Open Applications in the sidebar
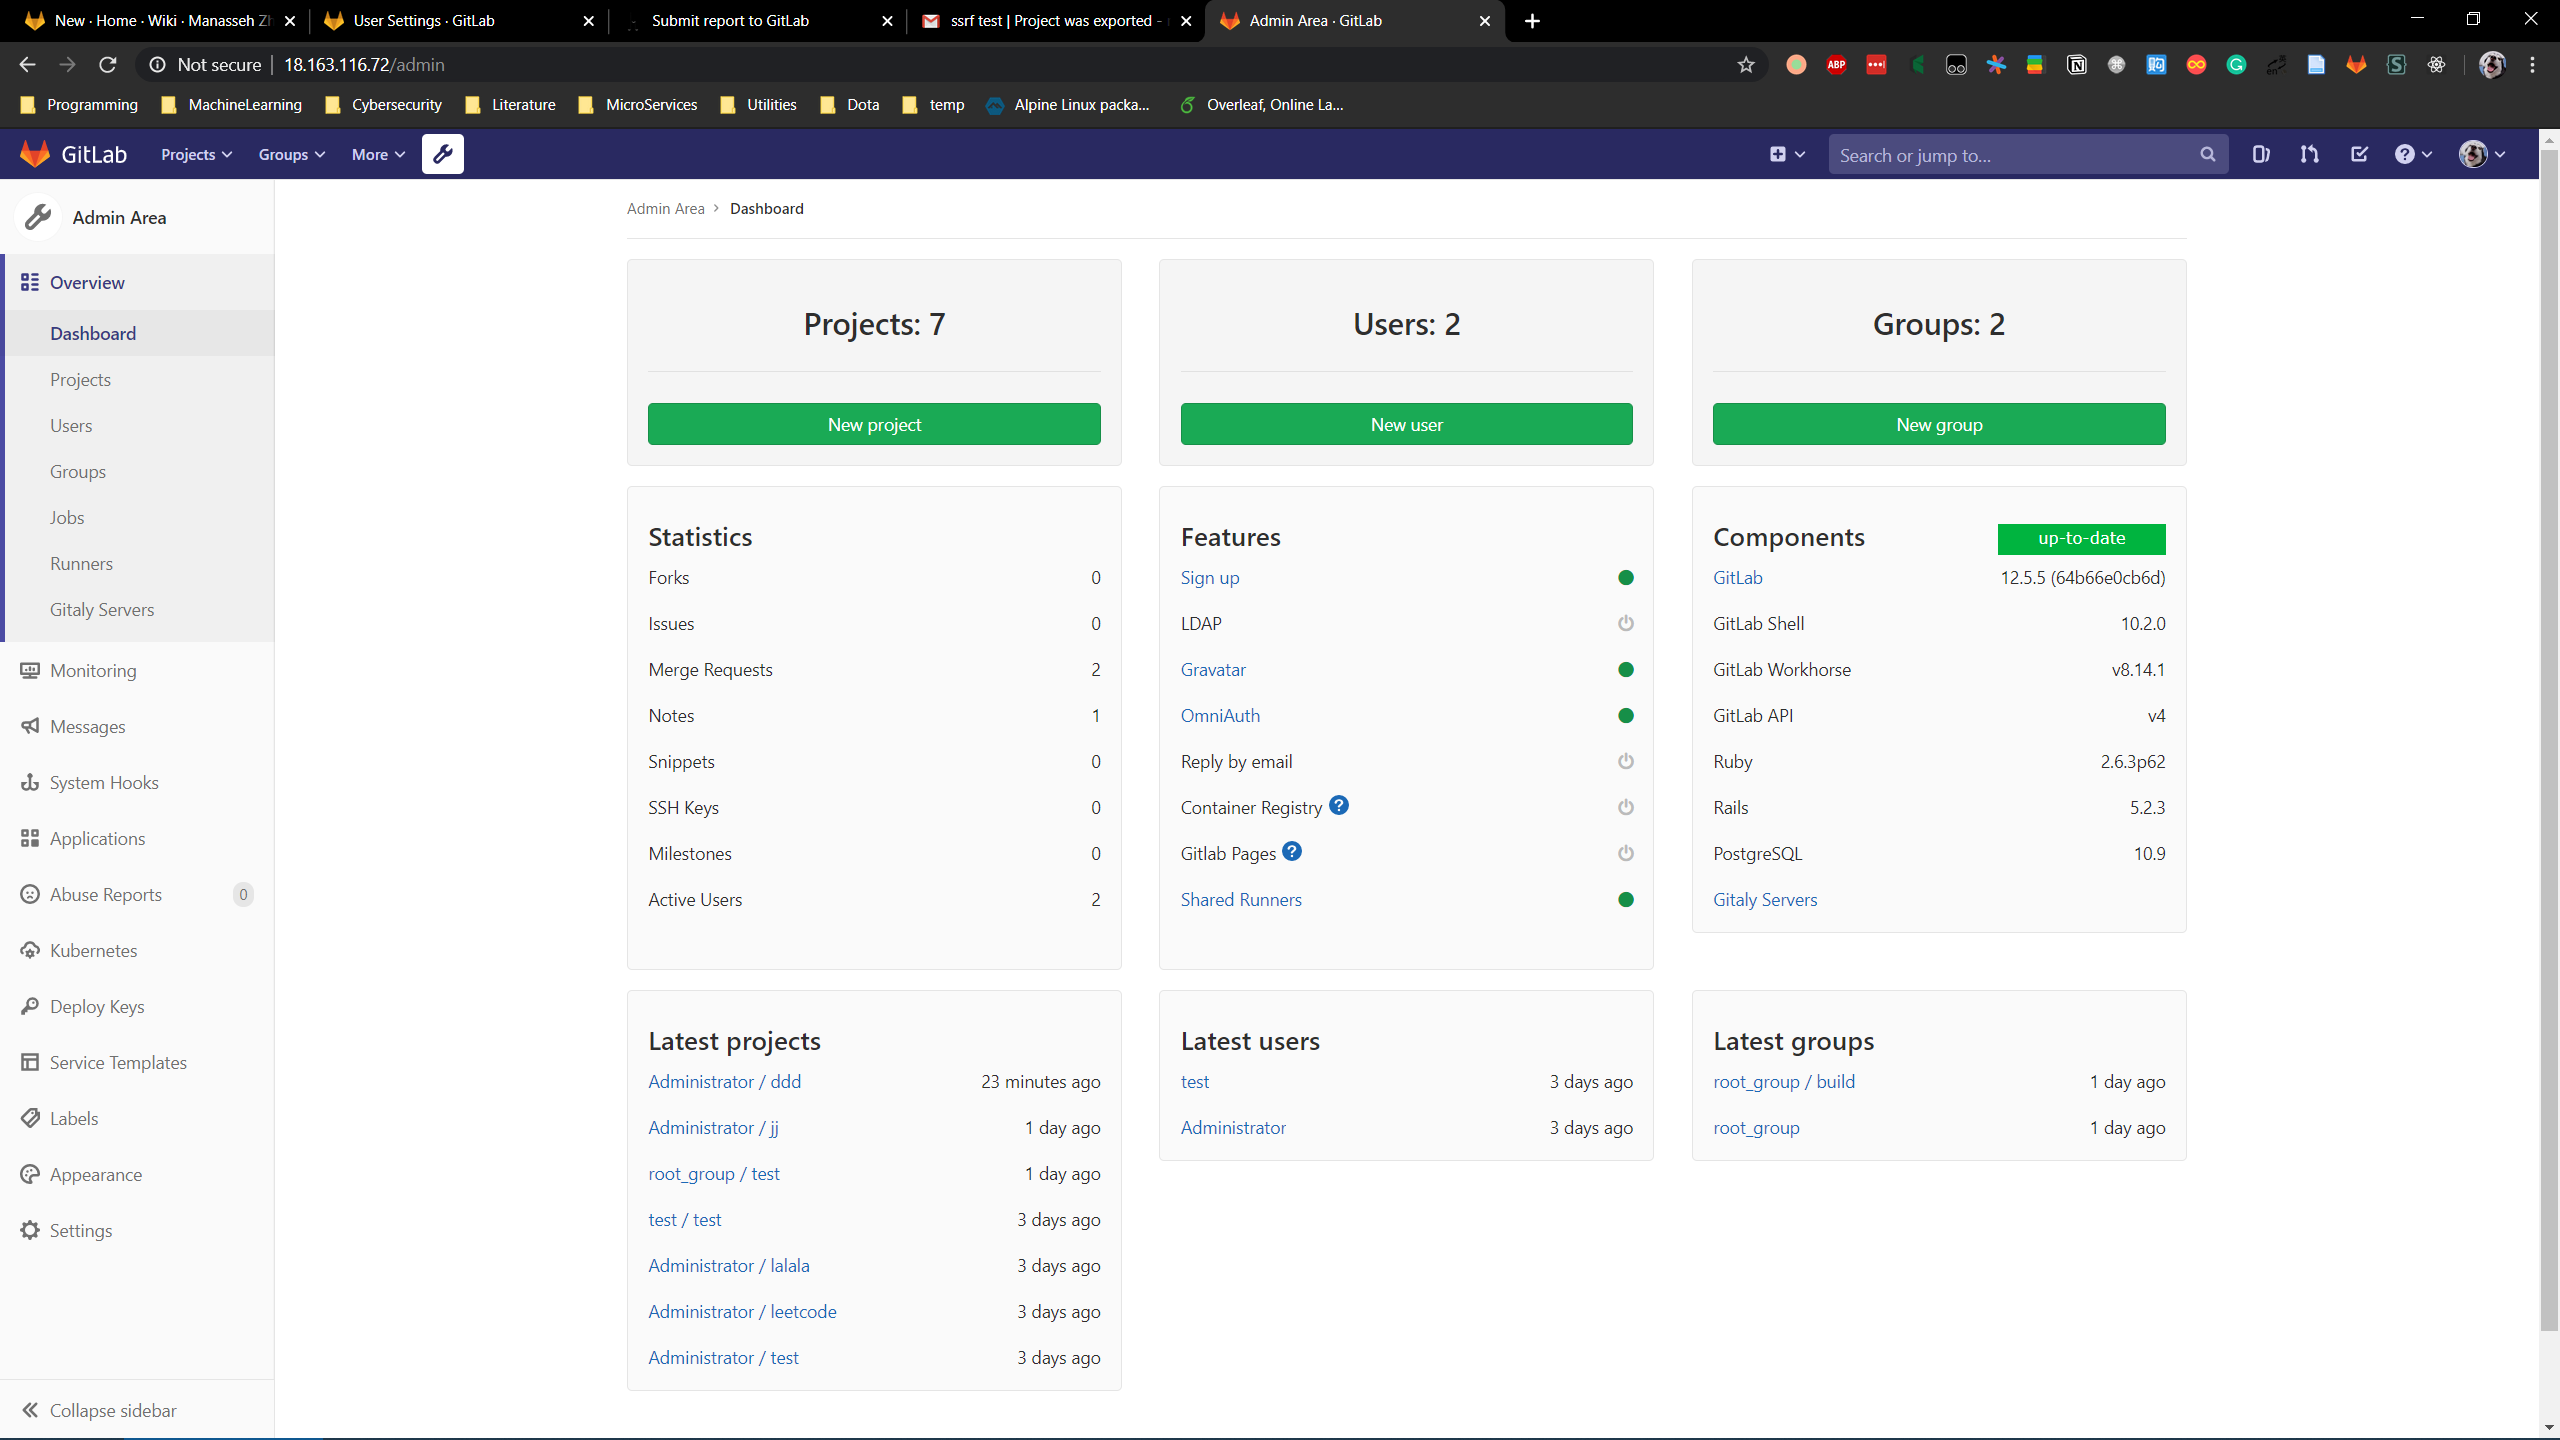Screen dimensions: 2560x1440 pyautogui.click(x=137, y=839)
